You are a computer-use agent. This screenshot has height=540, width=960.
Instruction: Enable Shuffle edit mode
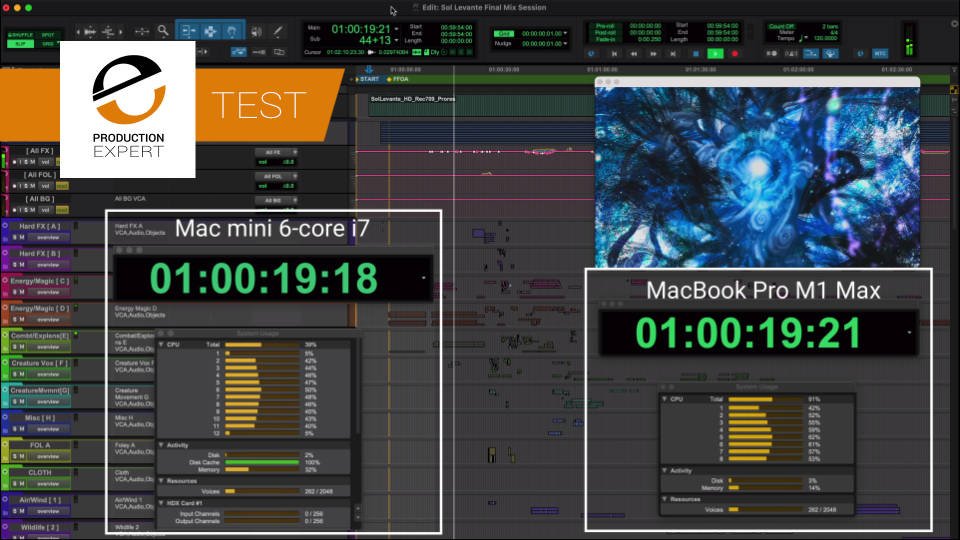tap(21, 35)
